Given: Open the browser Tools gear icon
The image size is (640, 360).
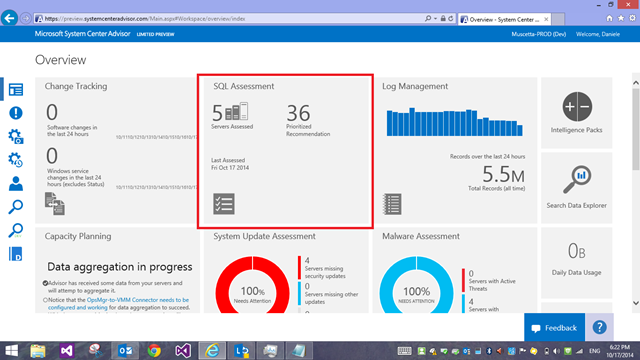Looking at the screenshot, I should pos(632,18).
